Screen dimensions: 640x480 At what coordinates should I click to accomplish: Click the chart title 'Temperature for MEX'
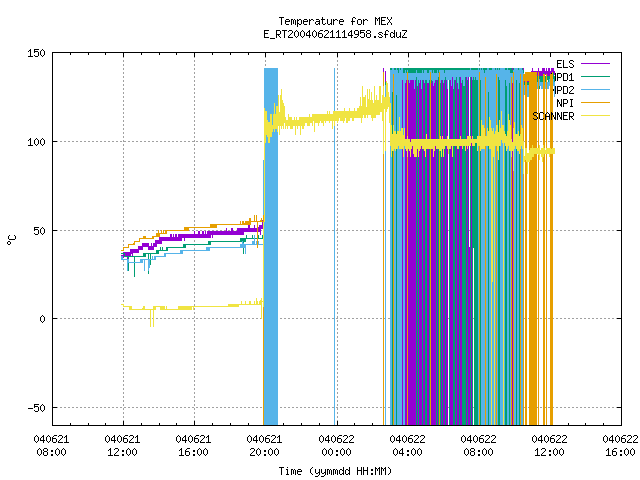[x=335, y=21]
